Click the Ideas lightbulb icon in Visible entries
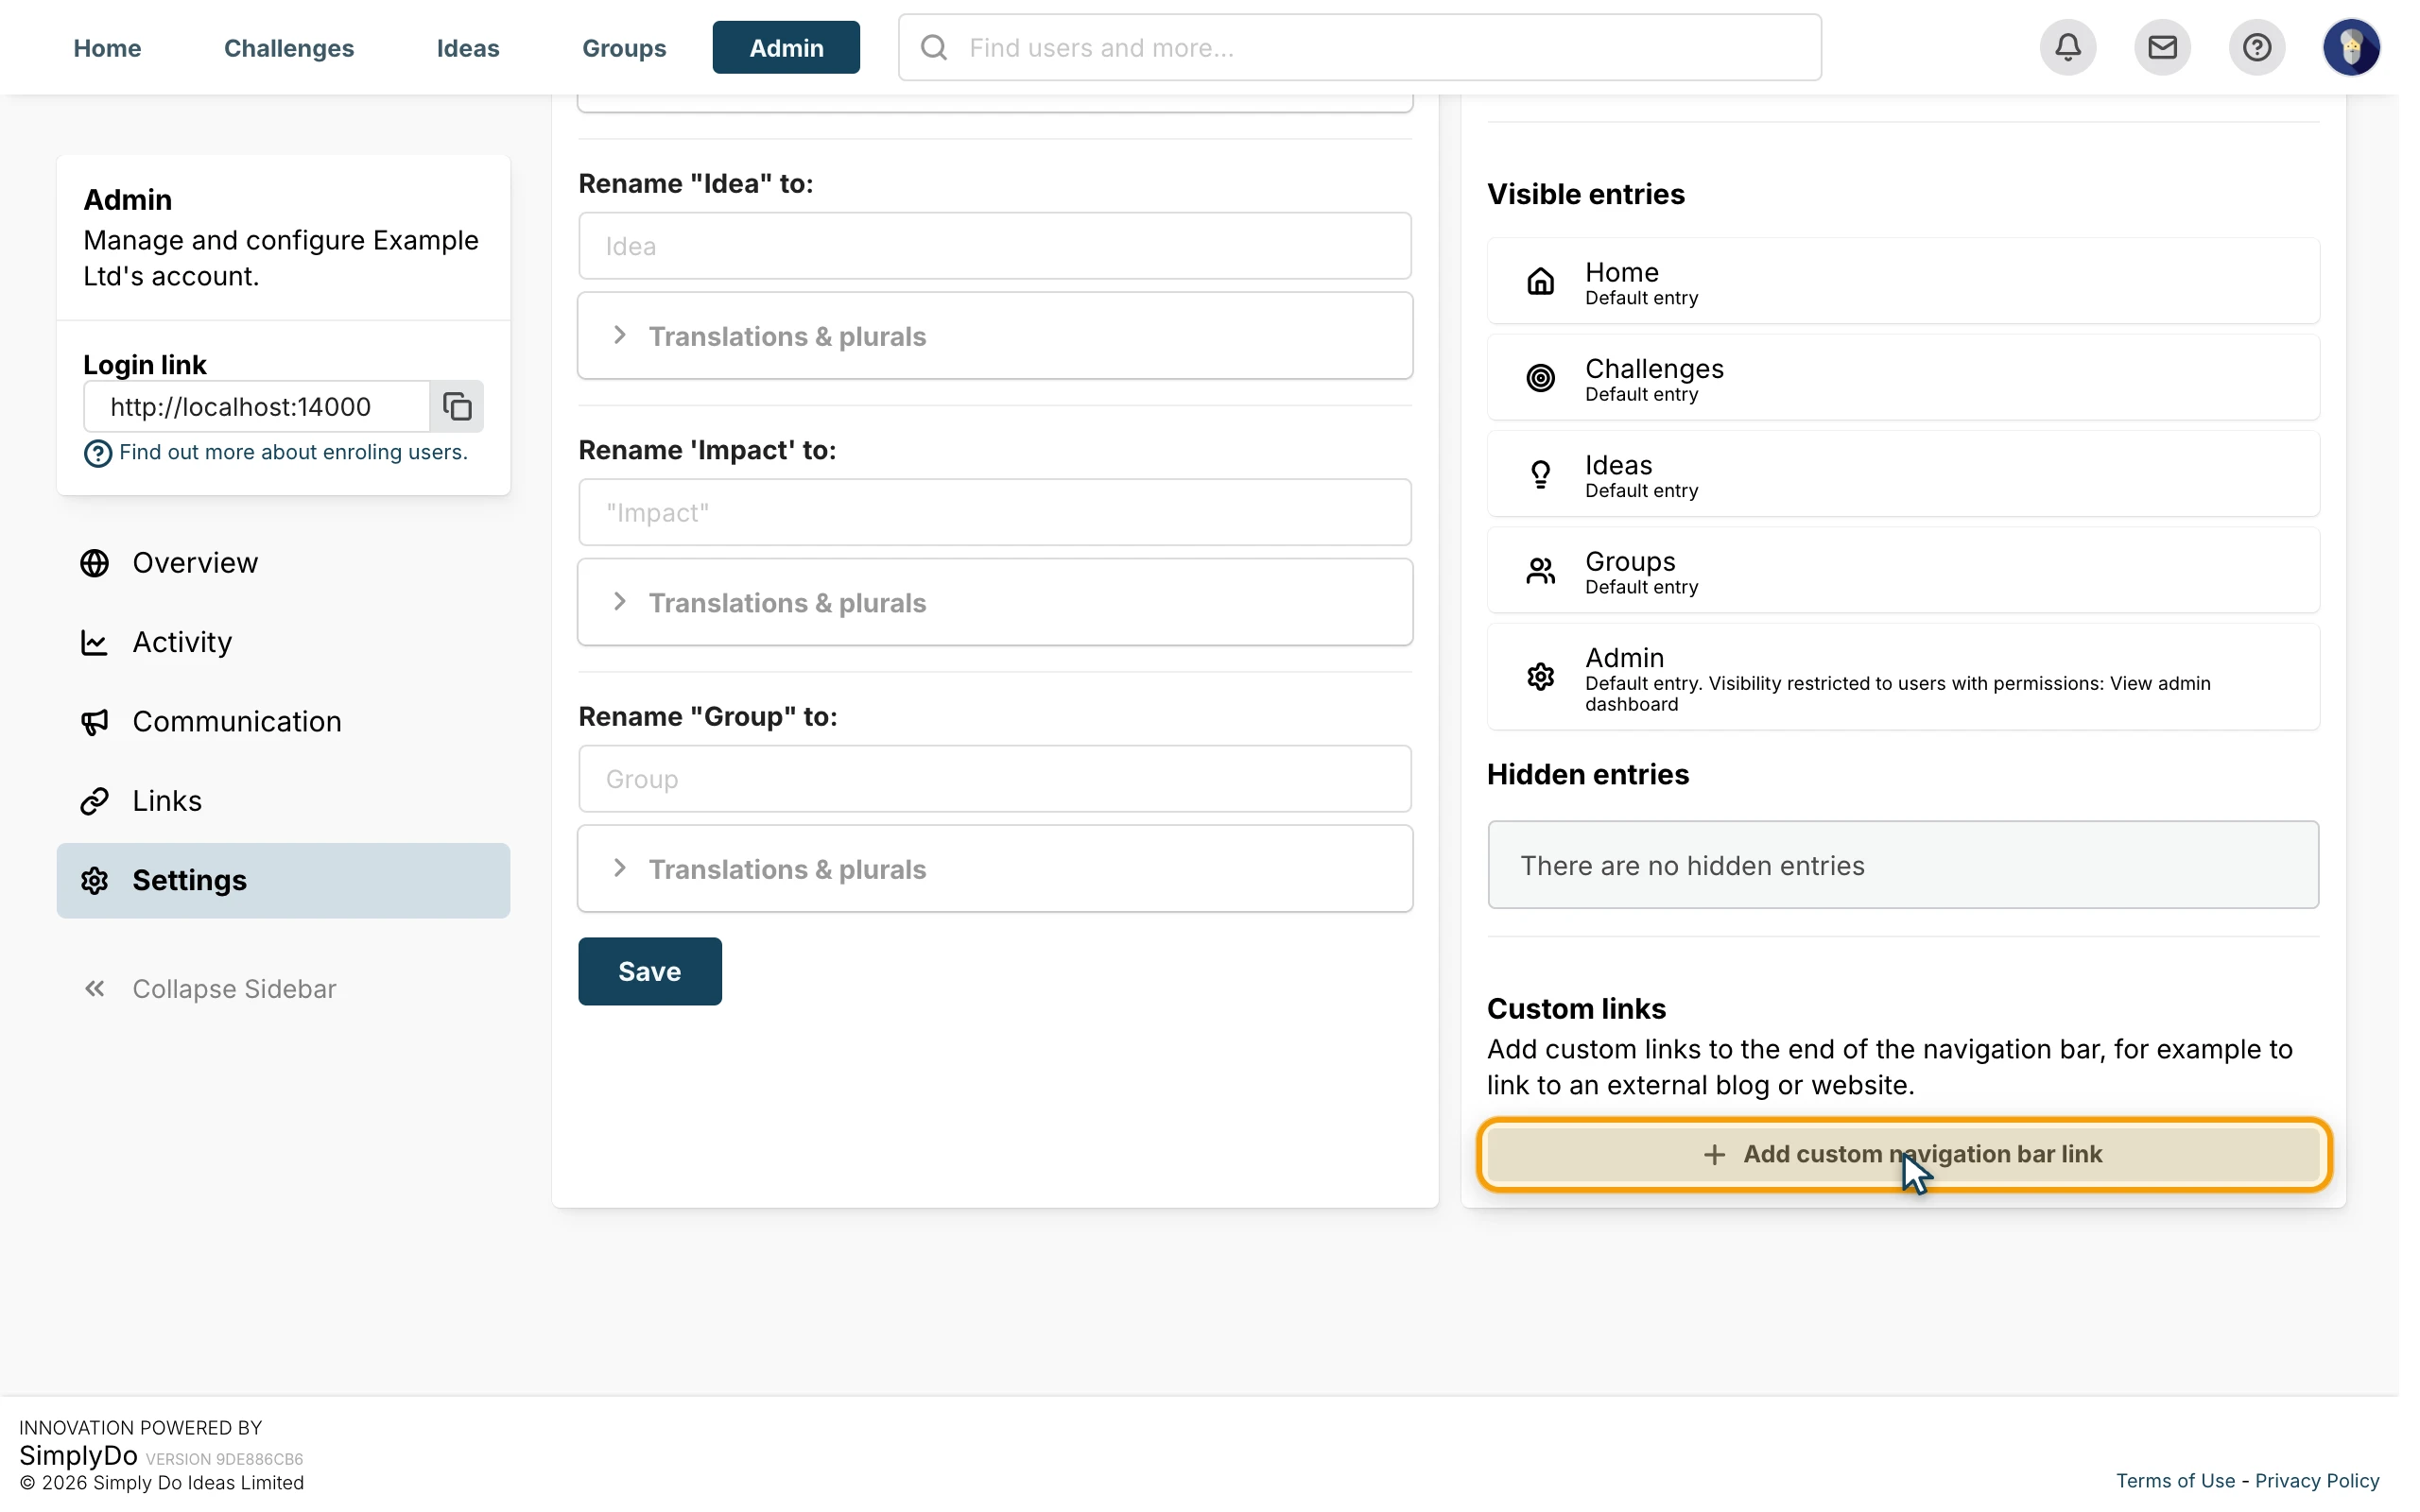This screenshot has height=1512, width=2420. (1540, 474)
